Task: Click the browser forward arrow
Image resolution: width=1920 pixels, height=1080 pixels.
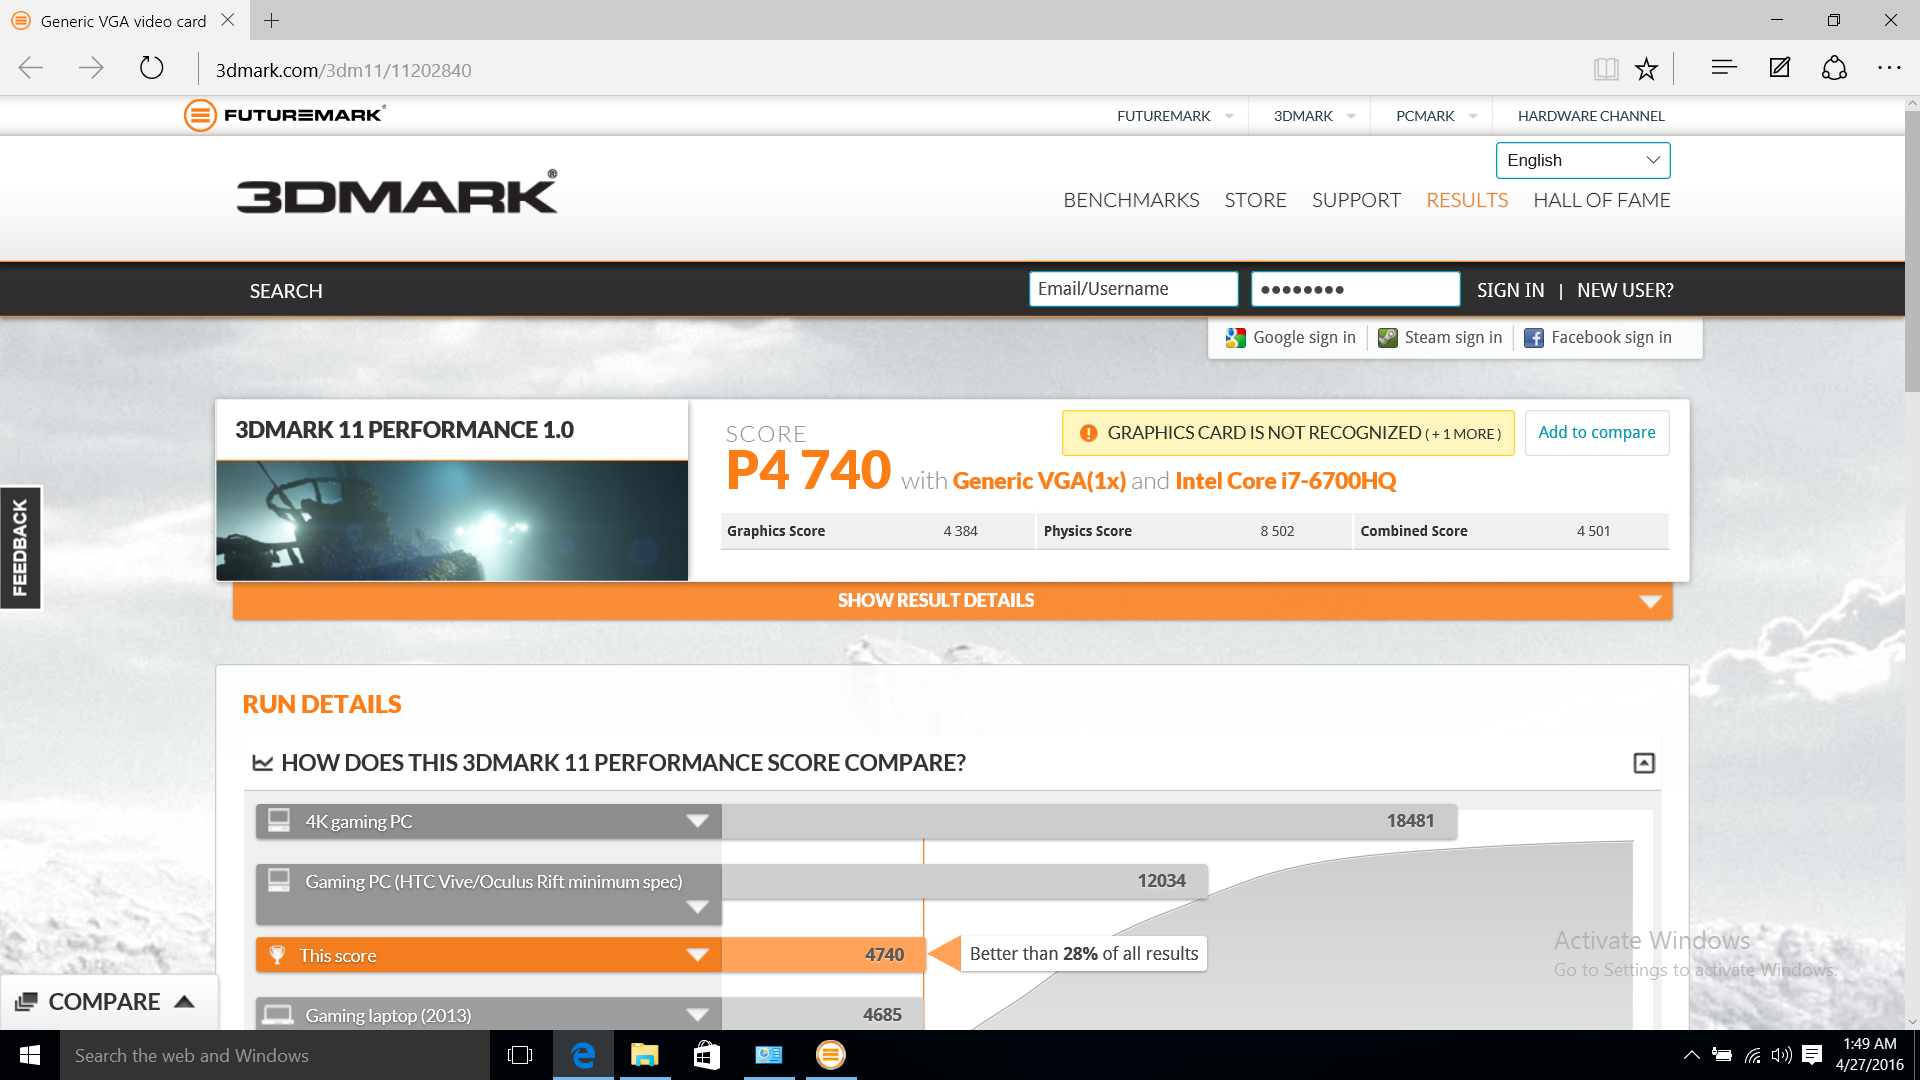Action: coord(91,68)
